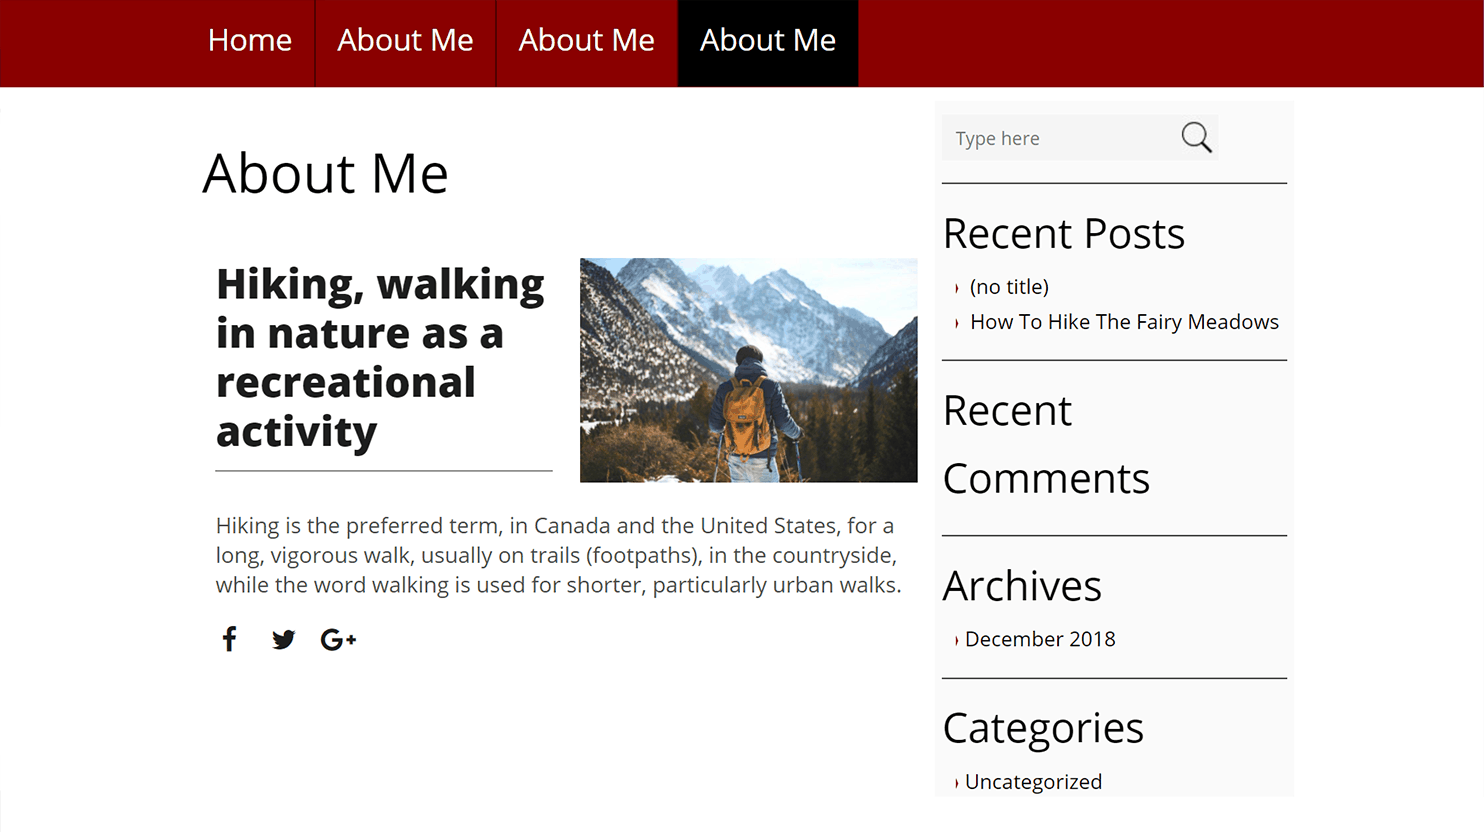Select the black highlighted About Me menu item
The height and width of the screenshot is (832, 1484).
tap(768, 41)
